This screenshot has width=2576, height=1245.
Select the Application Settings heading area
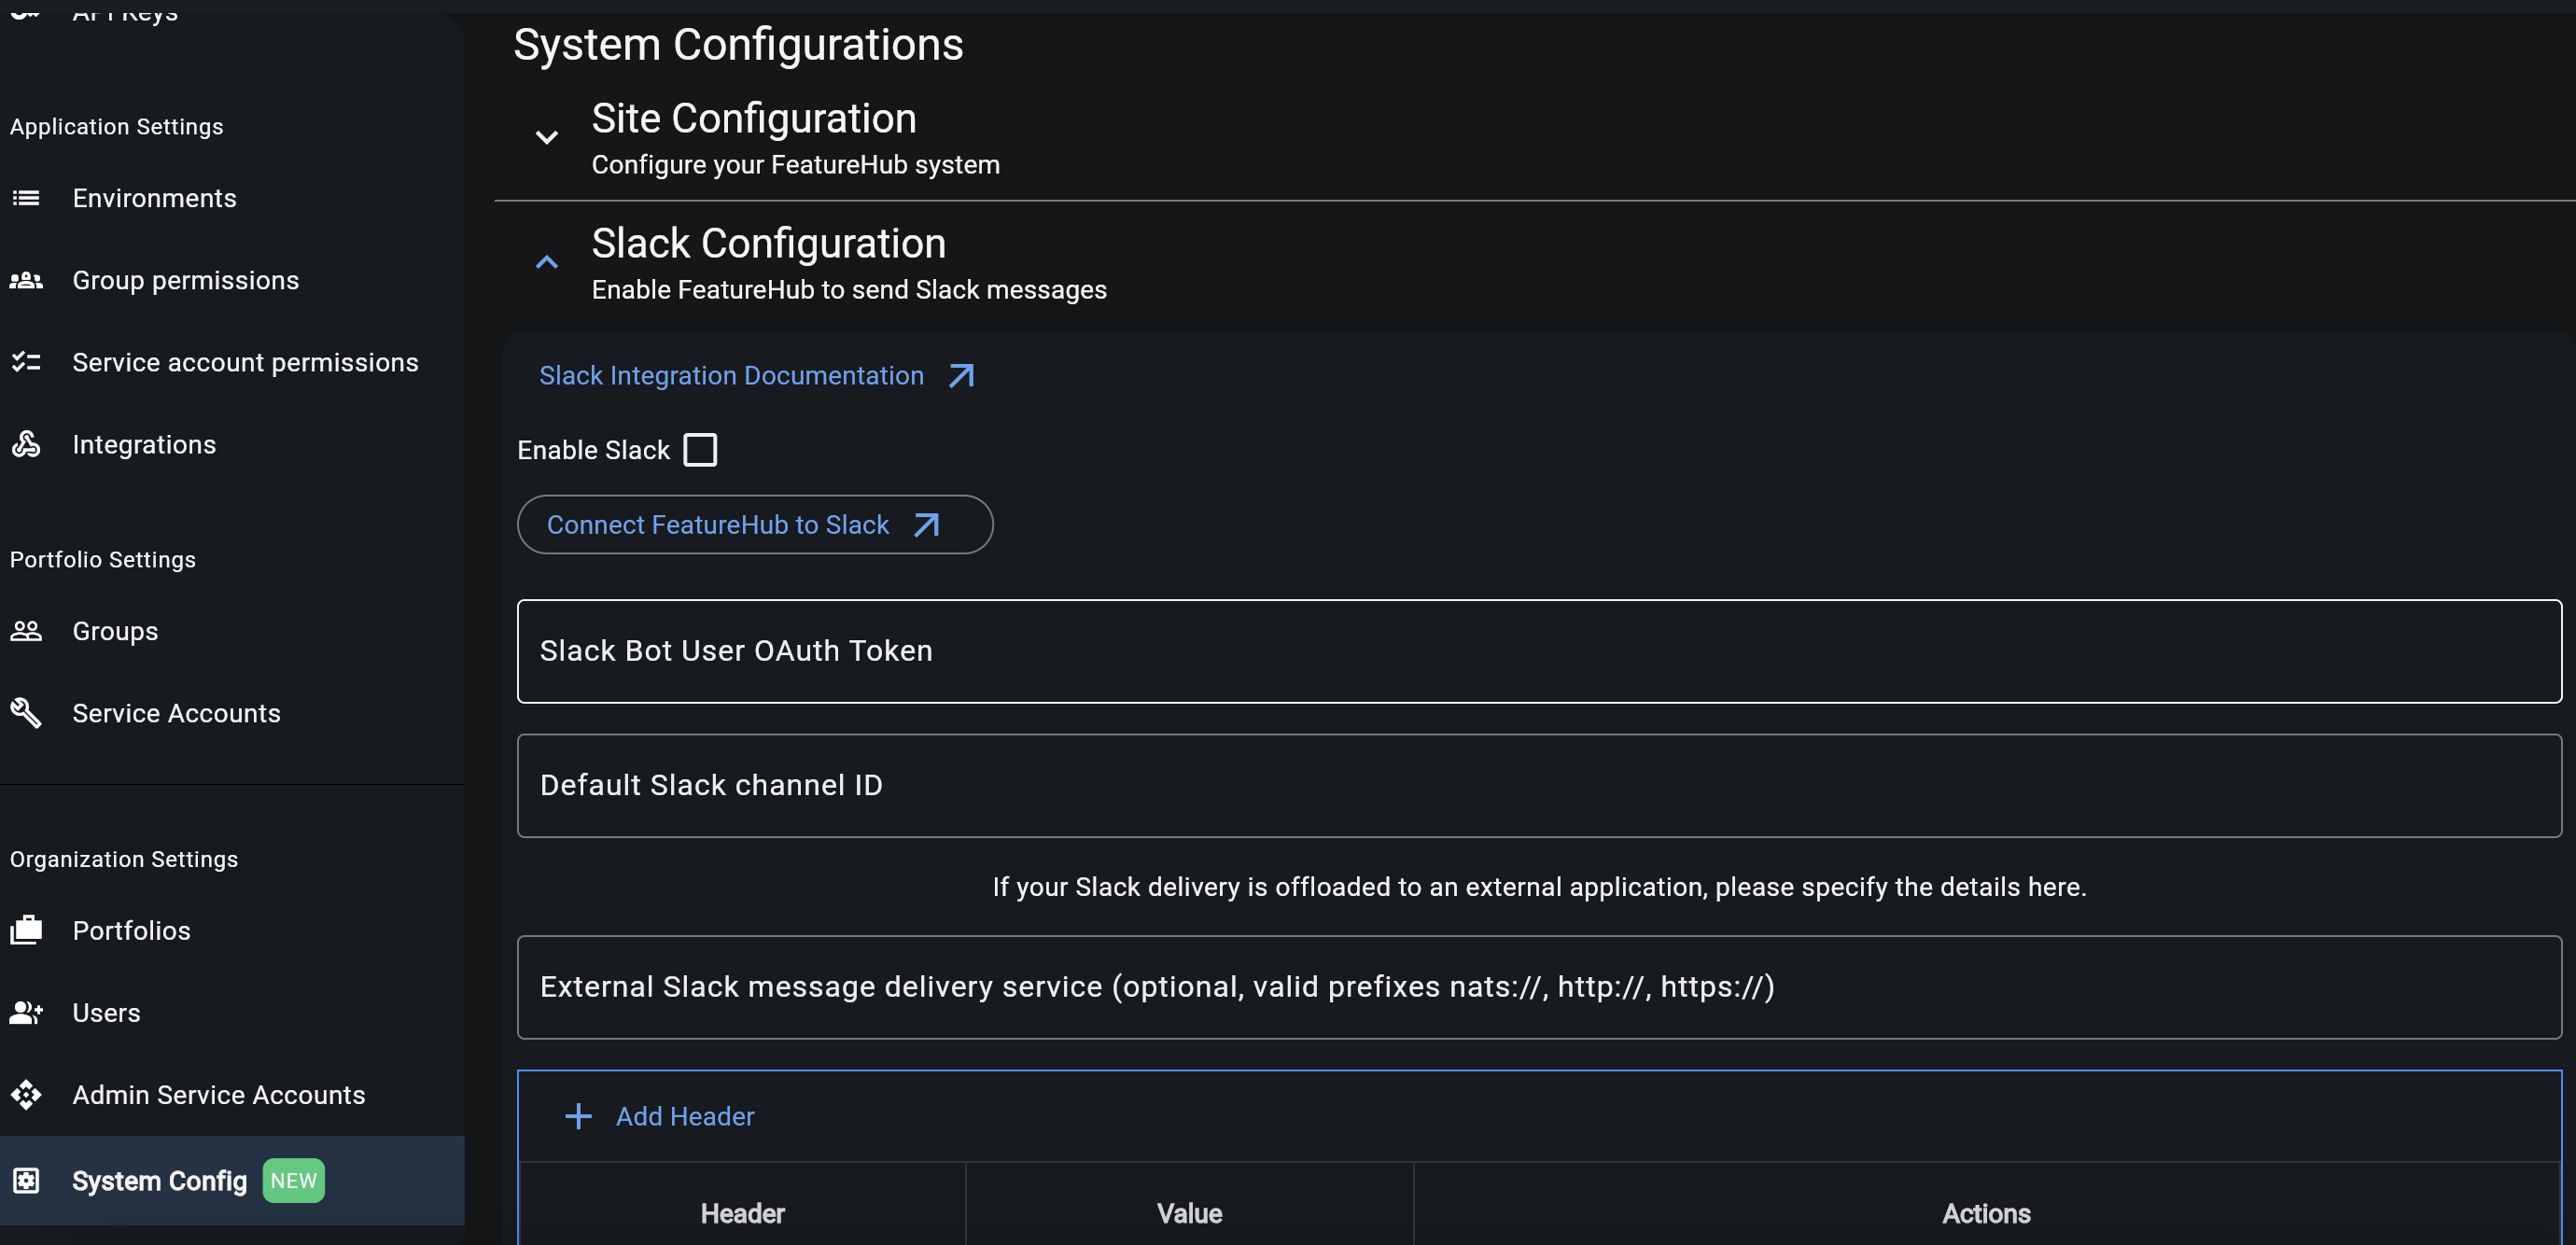(x=116, y=126)
